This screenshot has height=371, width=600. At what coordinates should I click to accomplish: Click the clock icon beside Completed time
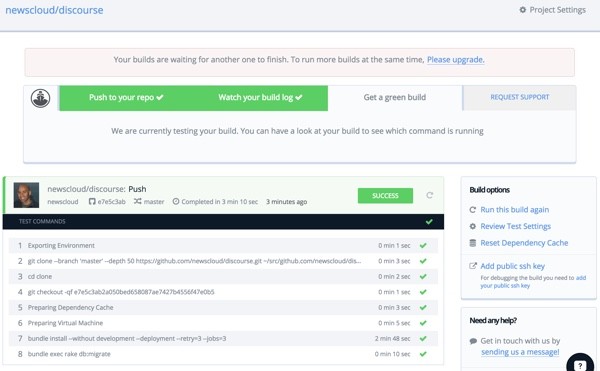click(x=176, y=201)
